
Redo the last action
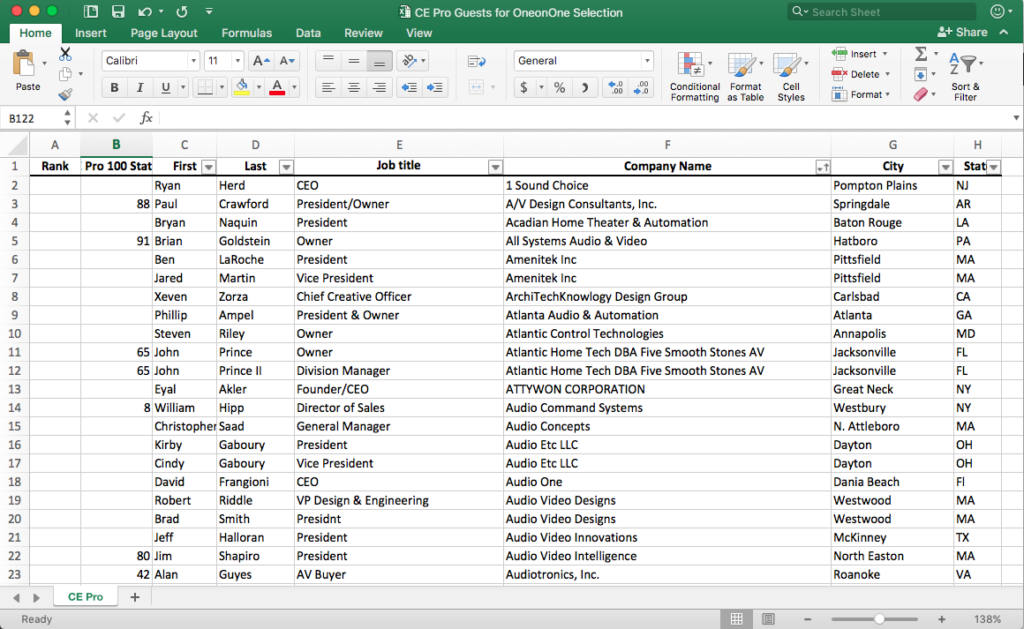(x=182, y=12)
